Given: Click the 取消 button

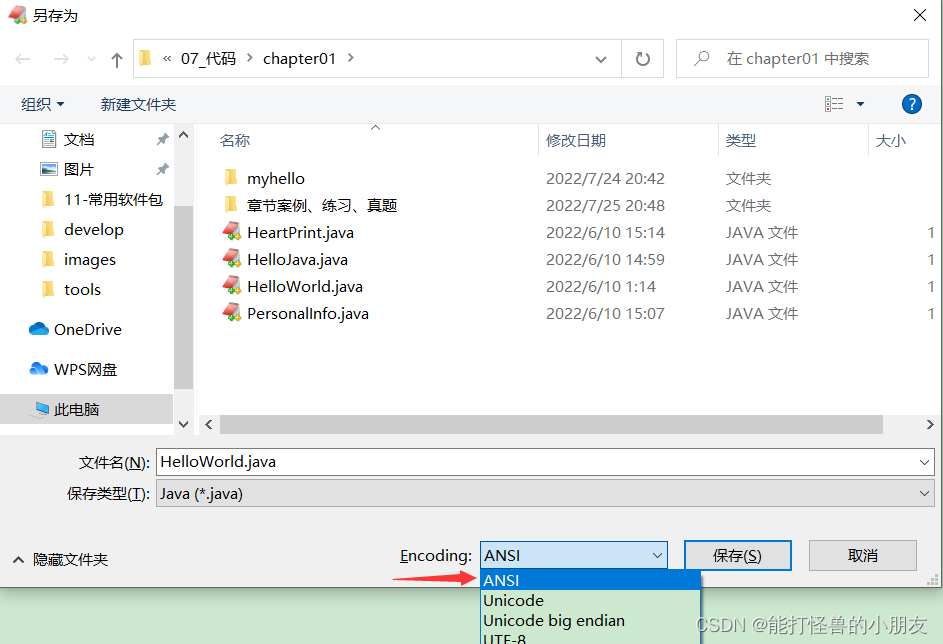Looking at the screenshot, I should click(x=862, y=556).
